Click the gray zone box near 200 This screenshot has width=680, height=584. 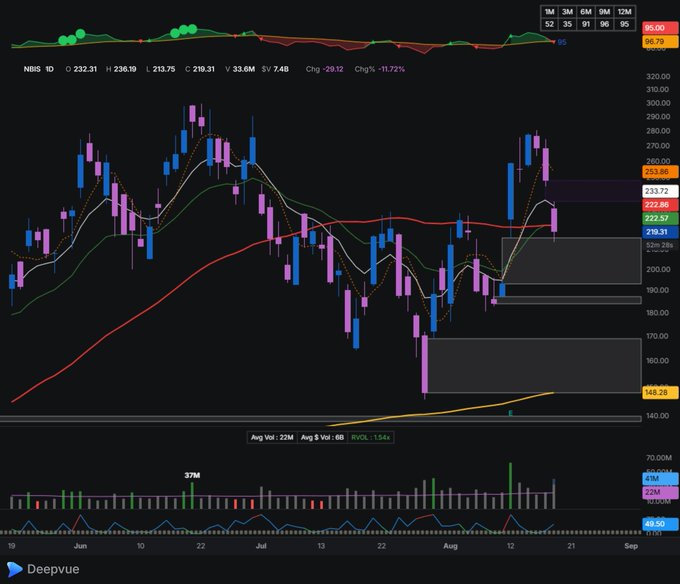(x=572, y=261)
